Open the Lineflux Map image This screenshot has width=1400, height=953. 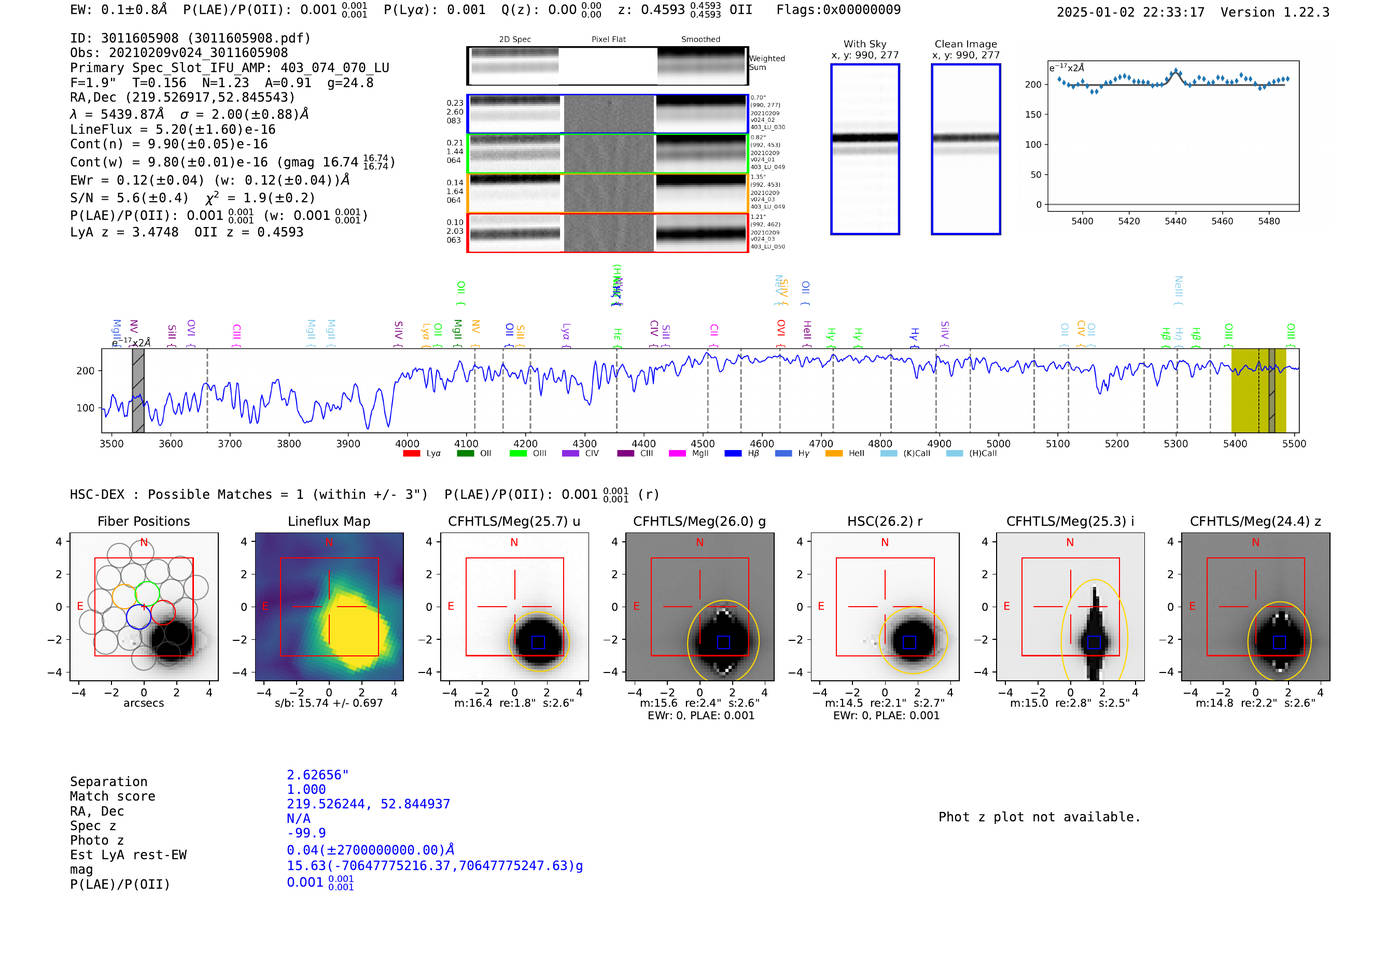pyautogui.click(x=329, y=607)
